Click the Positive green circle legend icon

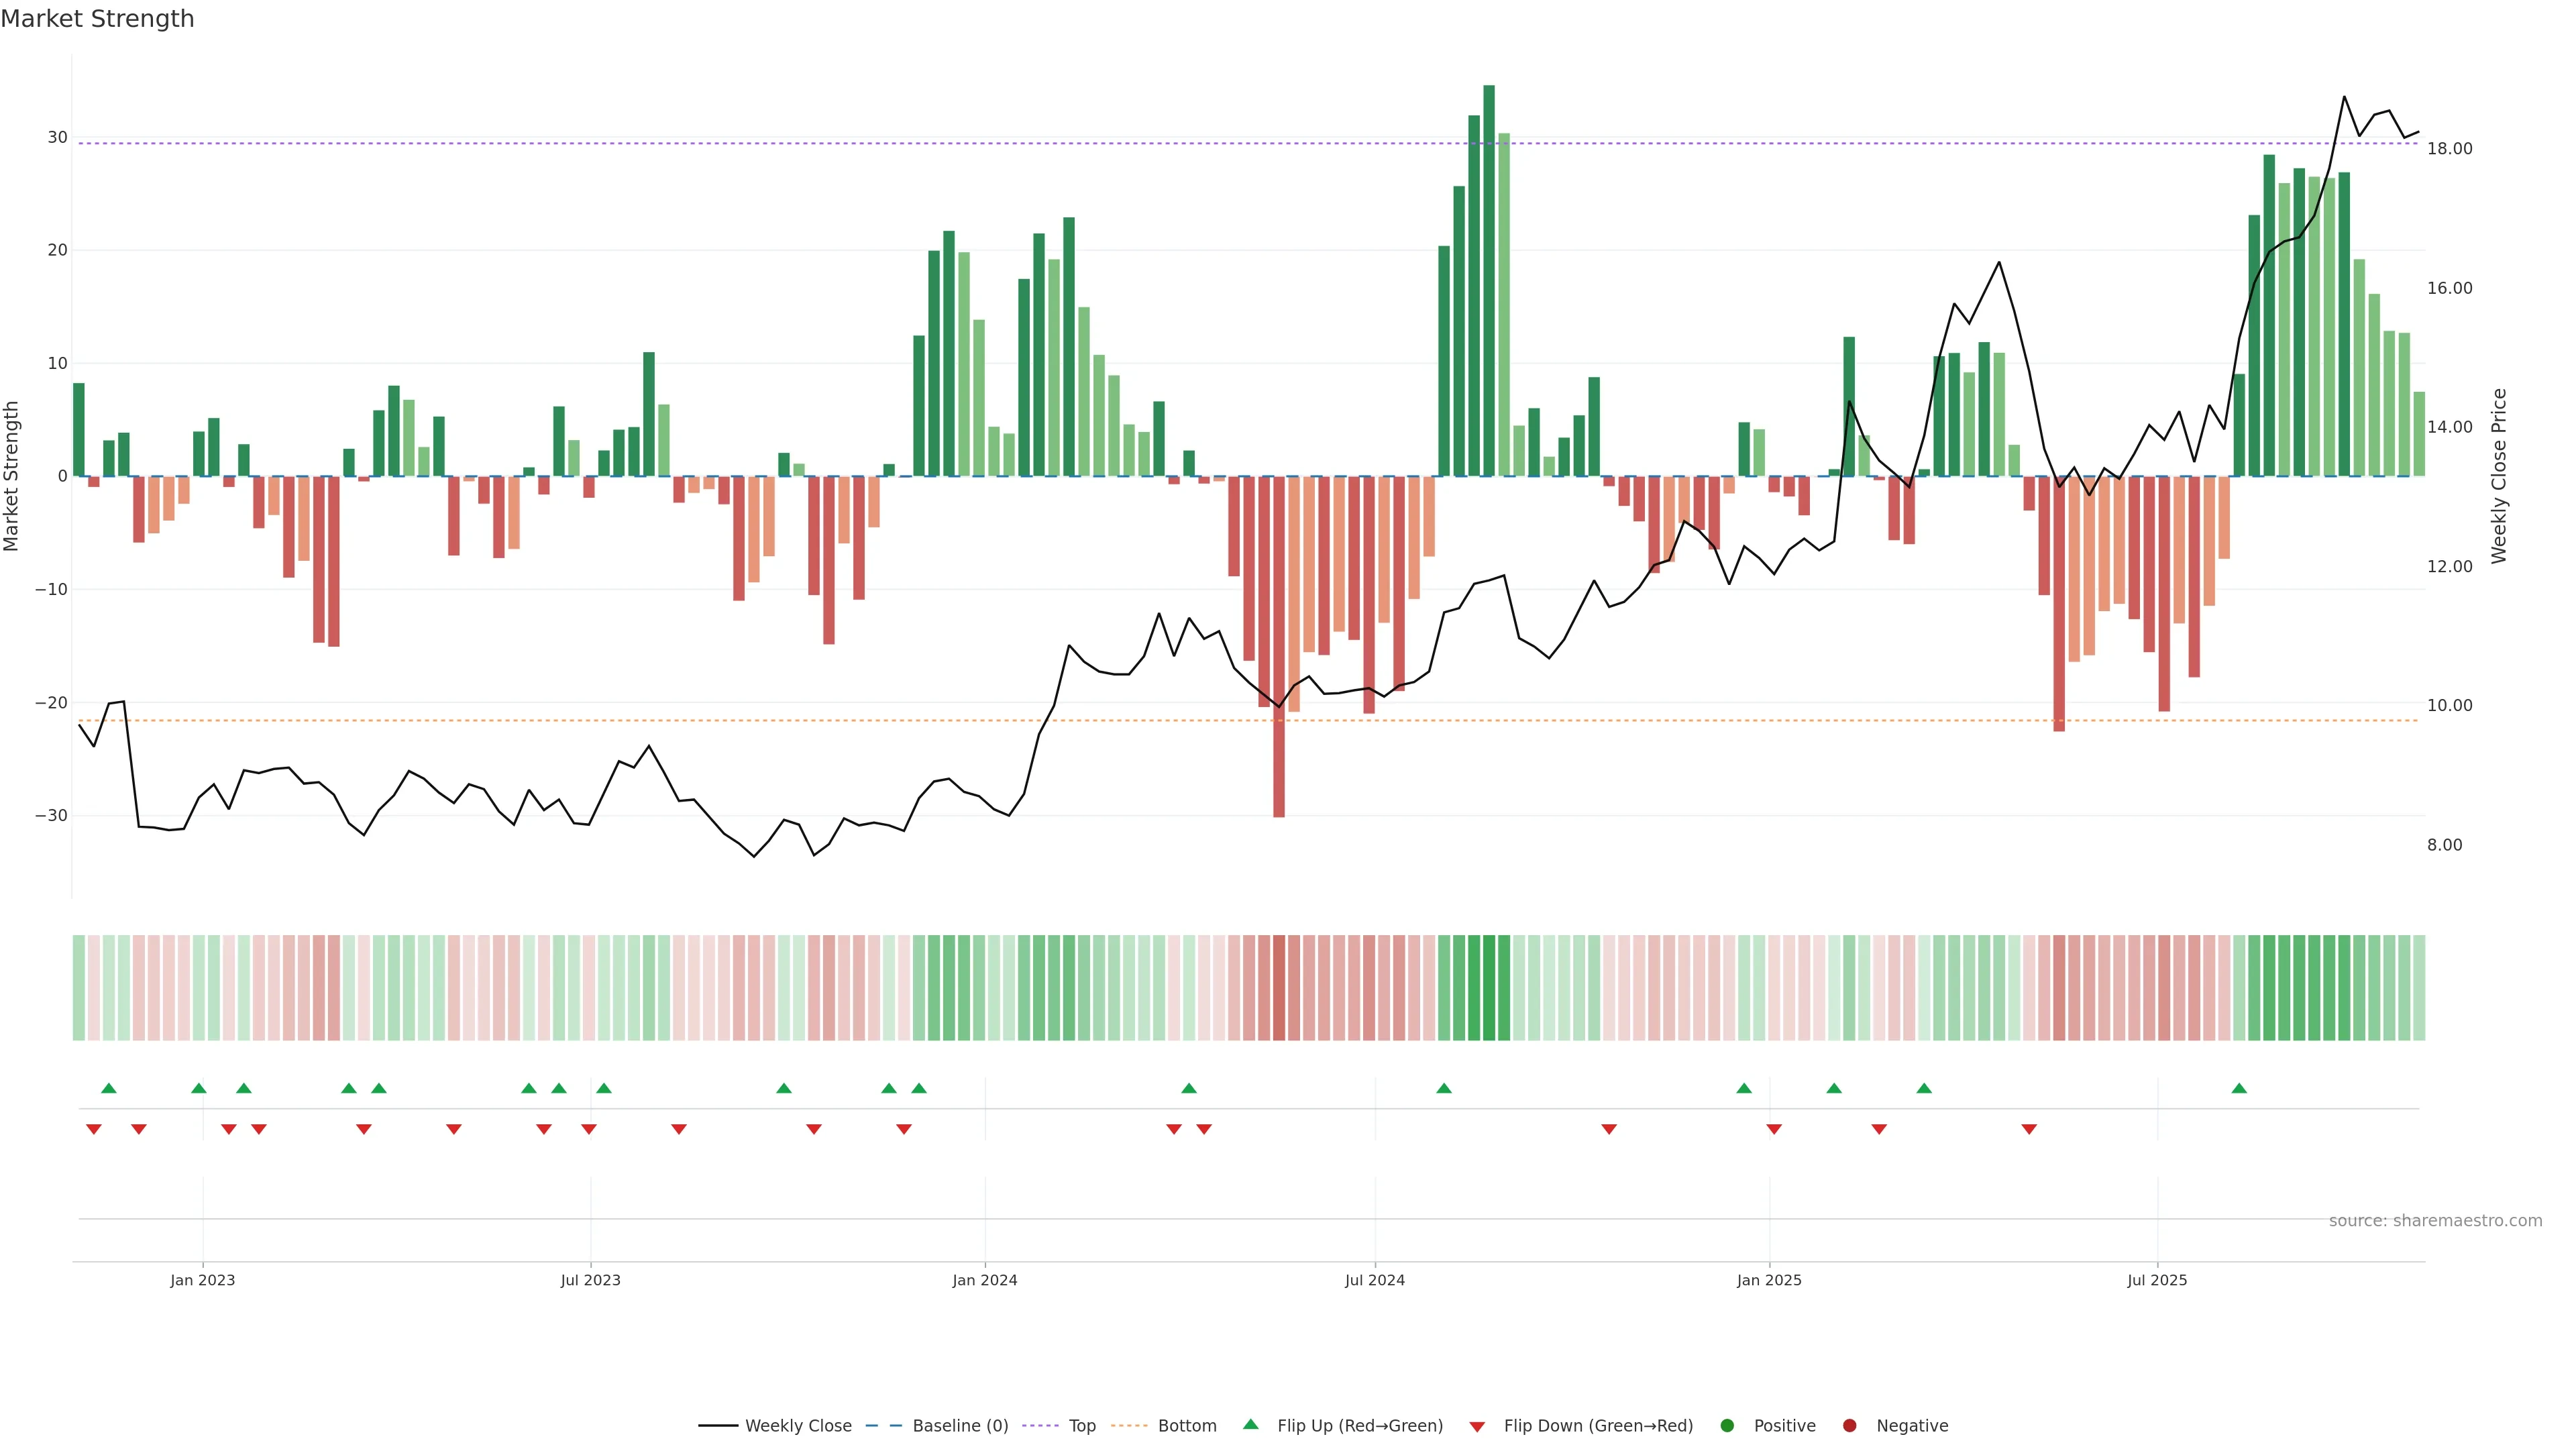(1727, 1426)
